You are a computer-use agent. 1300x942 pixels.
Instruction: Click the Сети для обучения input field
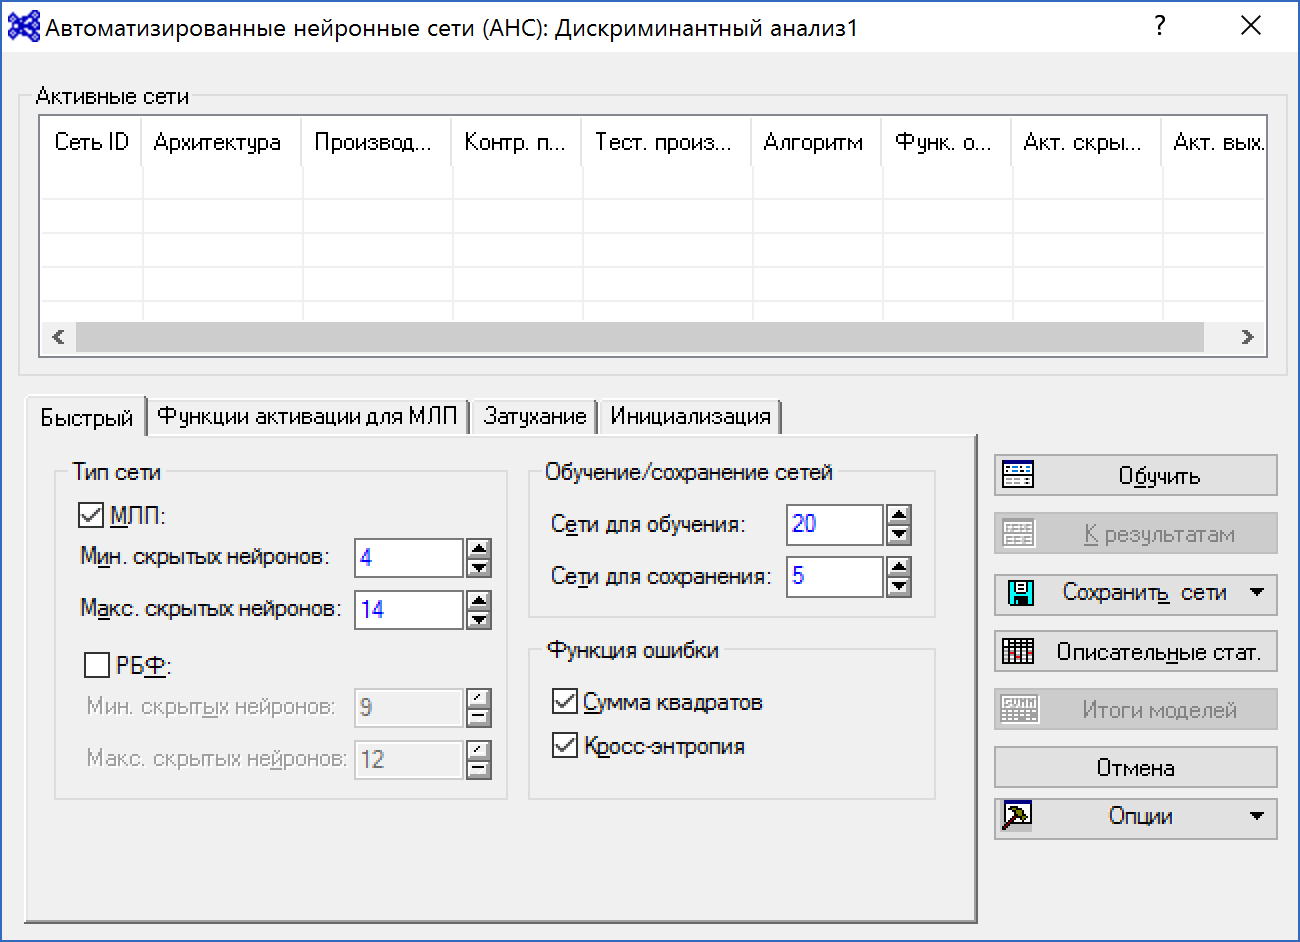click(835, 523)
